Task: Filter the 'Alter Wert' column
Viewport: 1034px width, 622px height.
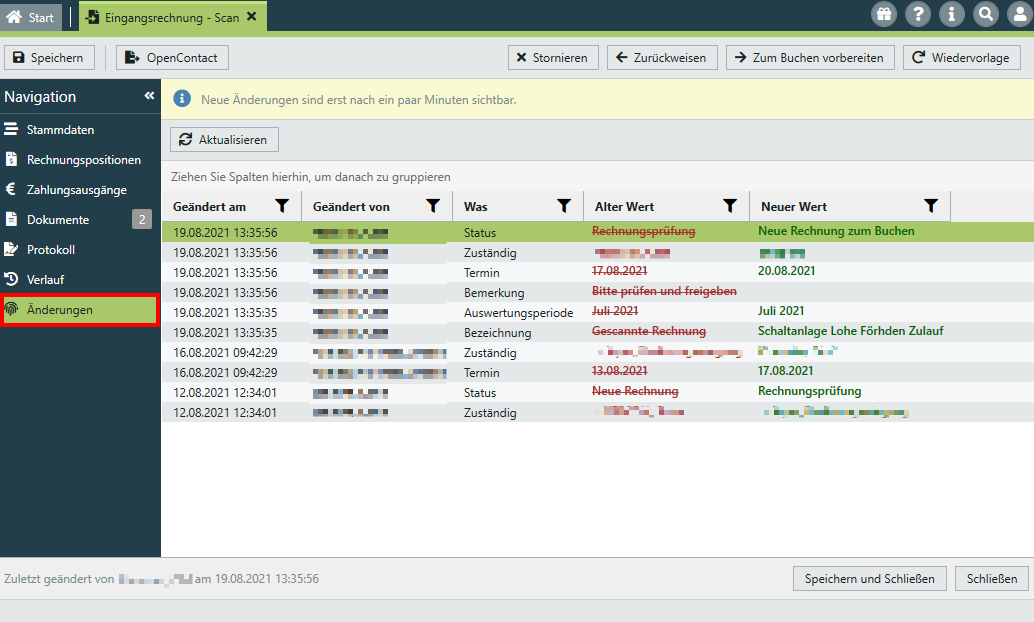Action: 731,206
